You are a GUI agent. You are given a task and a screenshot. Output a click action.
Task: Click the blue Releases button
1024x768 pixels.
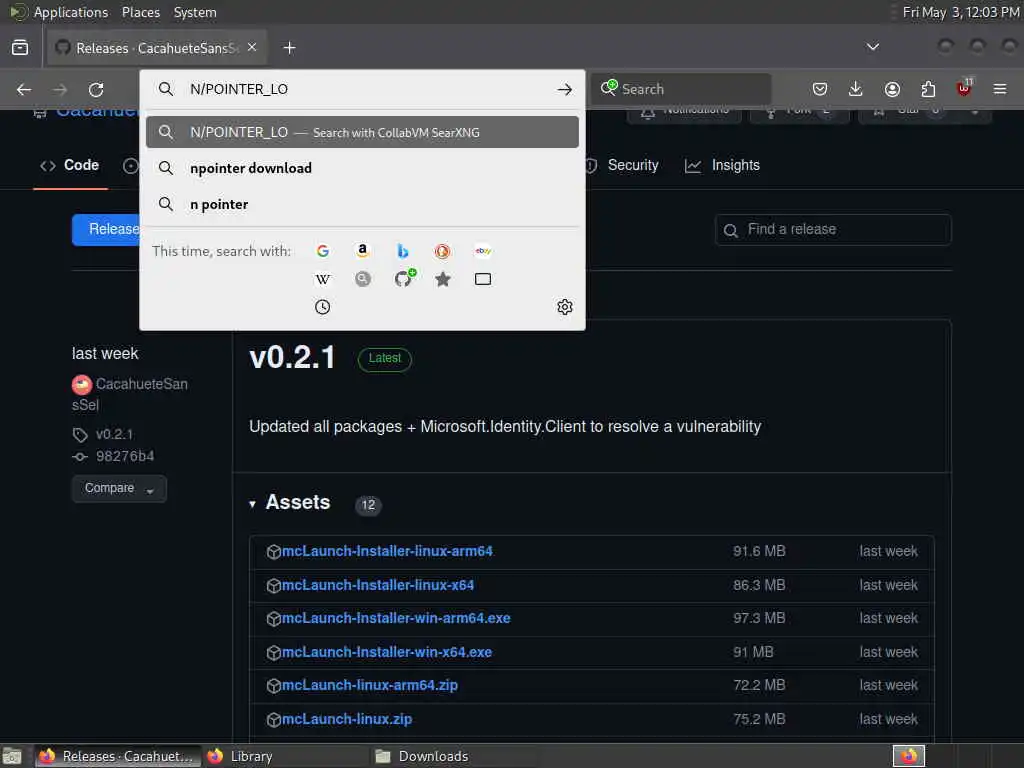(x=106, y=229)
